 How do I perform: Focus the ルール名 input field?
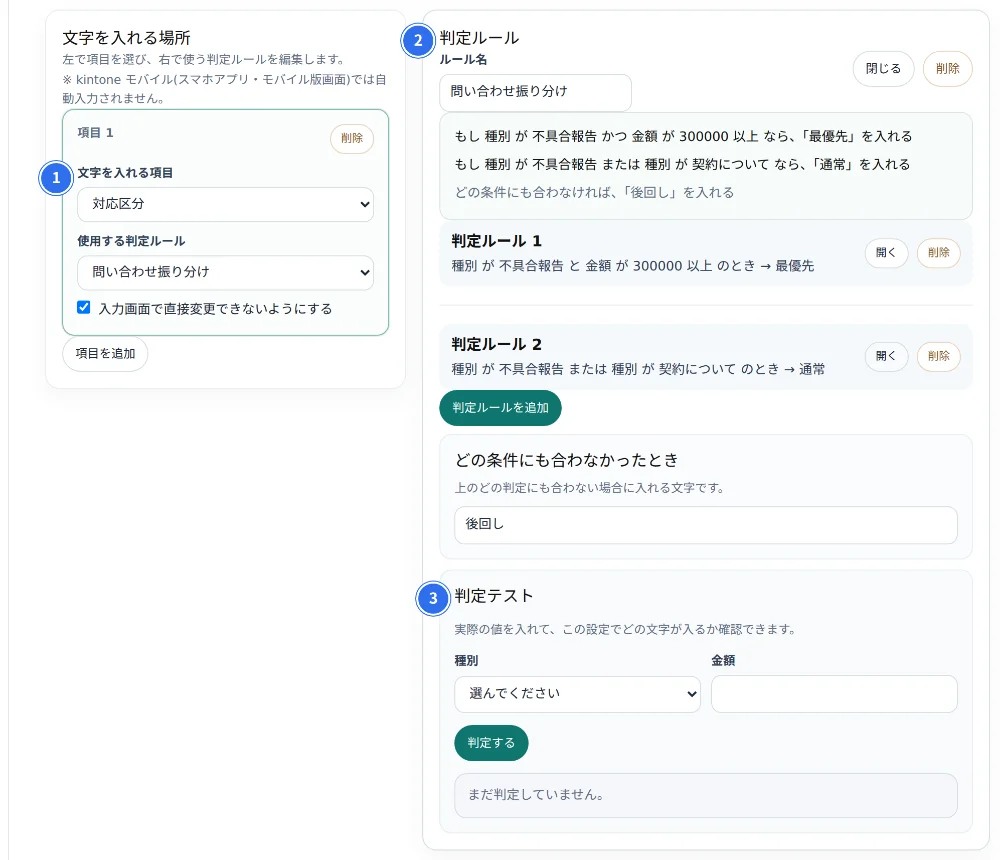pos(535,92)
